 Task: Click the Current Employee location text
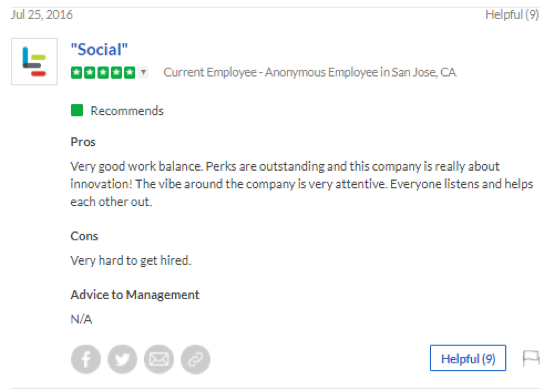point(310,72)
